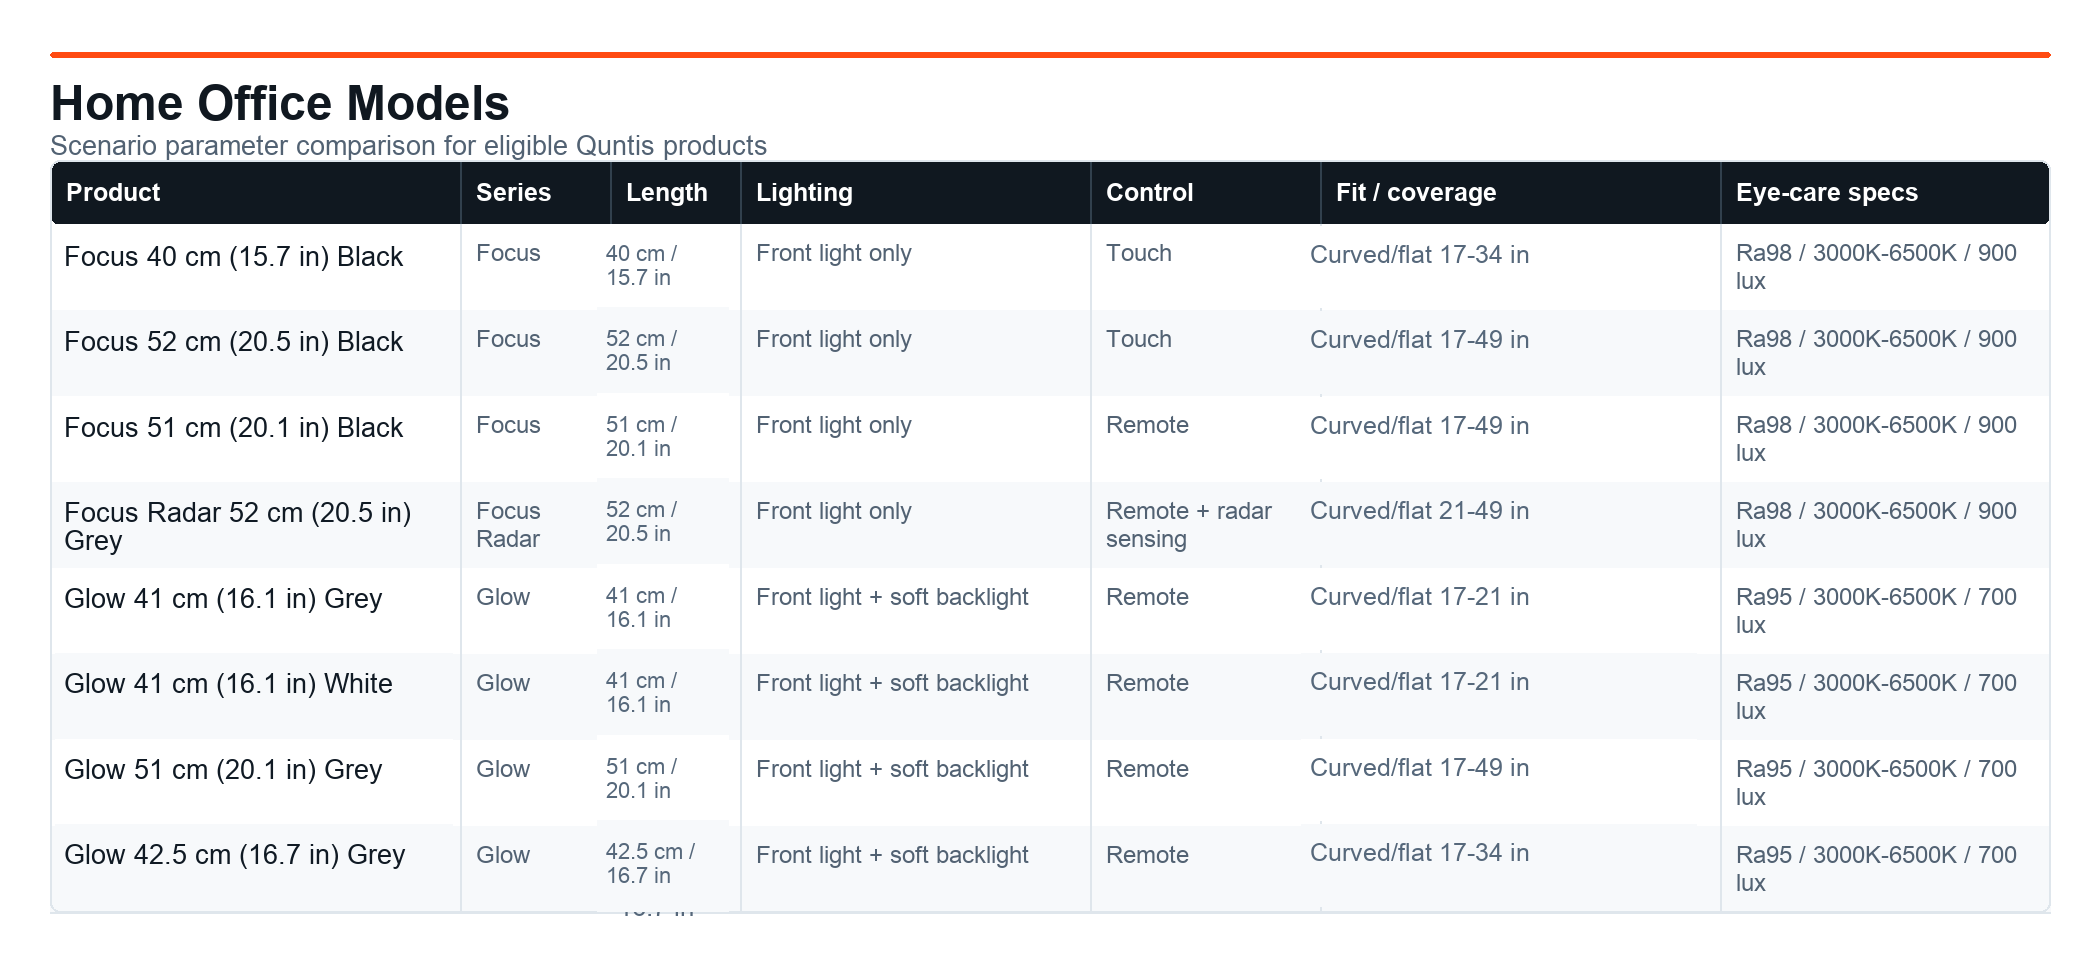Select Focus 51 cm (20.1 in) Black

click(x=233, y=428)
